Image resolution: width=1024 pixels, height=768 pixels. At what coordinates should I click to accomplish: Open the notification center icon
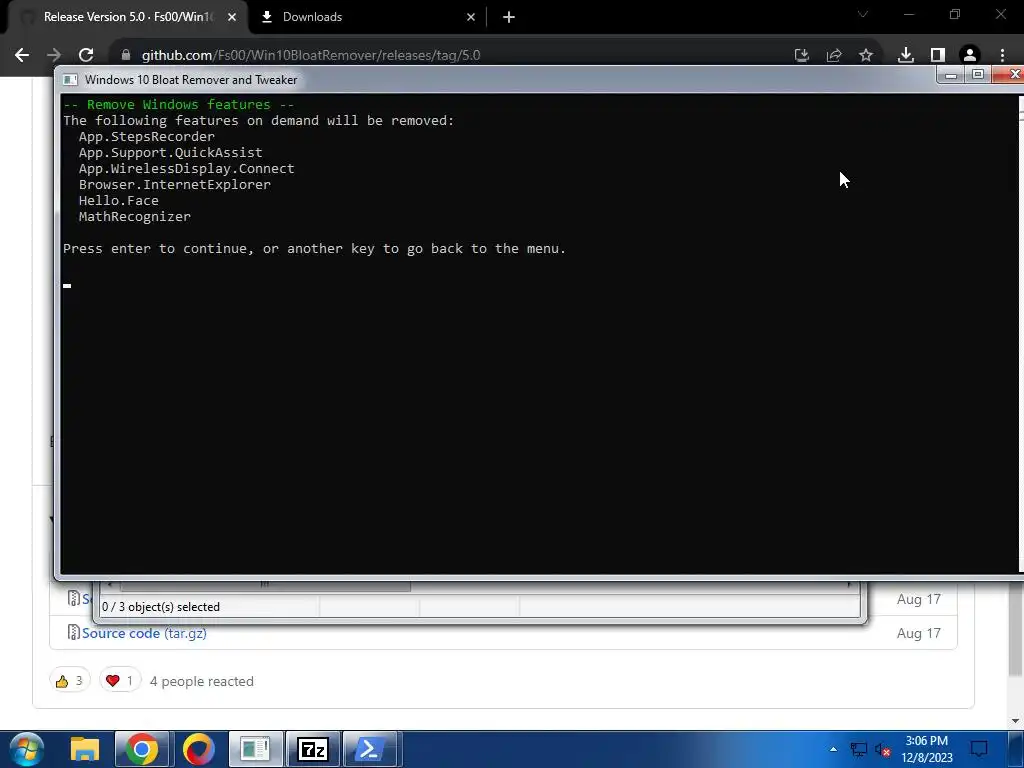pyautogui.click(x=979, y=749)
